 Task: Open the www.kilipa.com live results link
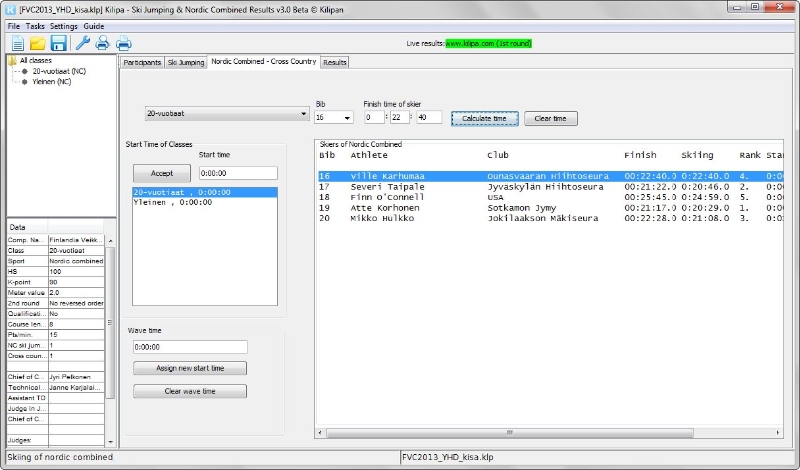pos(488,43)
